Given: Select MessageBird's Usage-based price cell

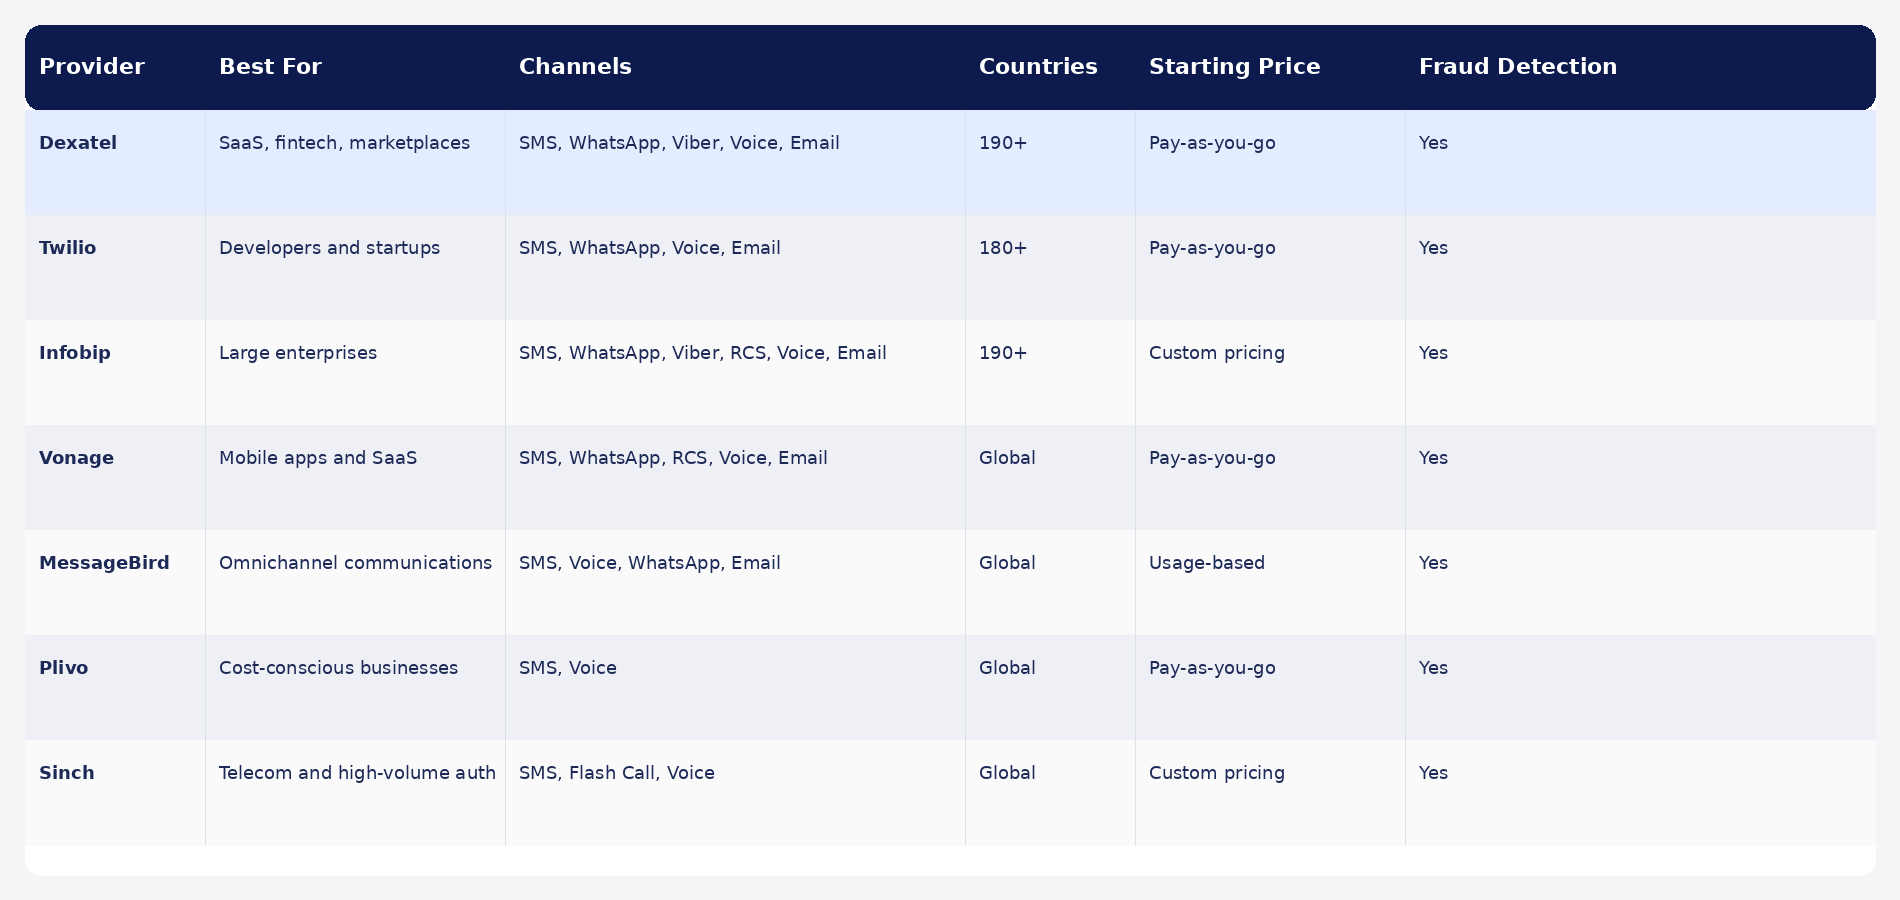Looking at the screenshot, I should click(x=1207, y=563).
